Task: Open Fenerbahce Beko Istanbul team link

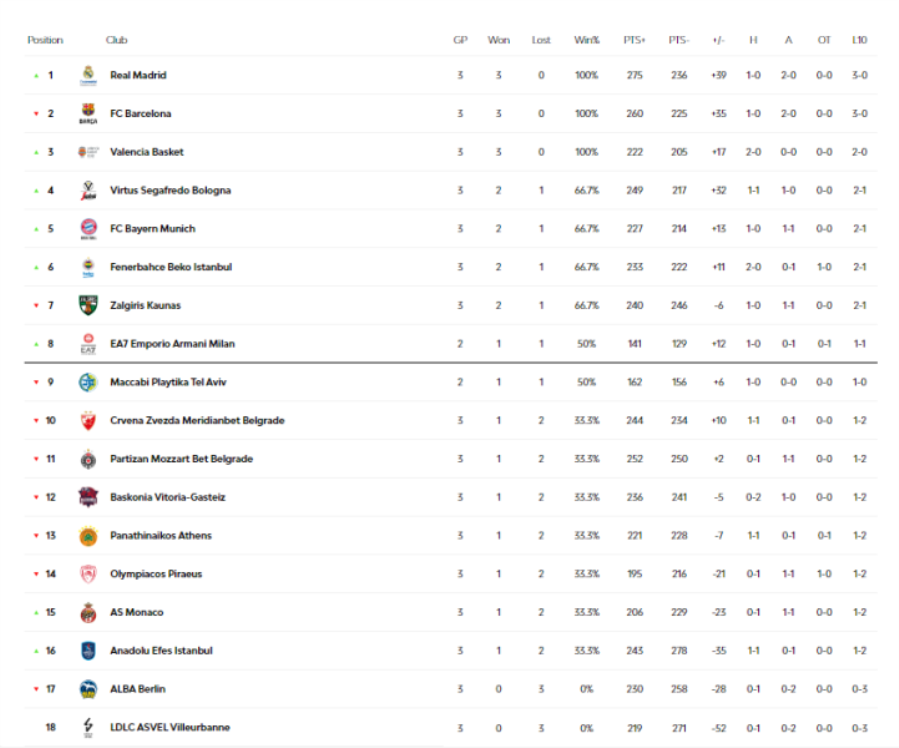Action: 171,267
